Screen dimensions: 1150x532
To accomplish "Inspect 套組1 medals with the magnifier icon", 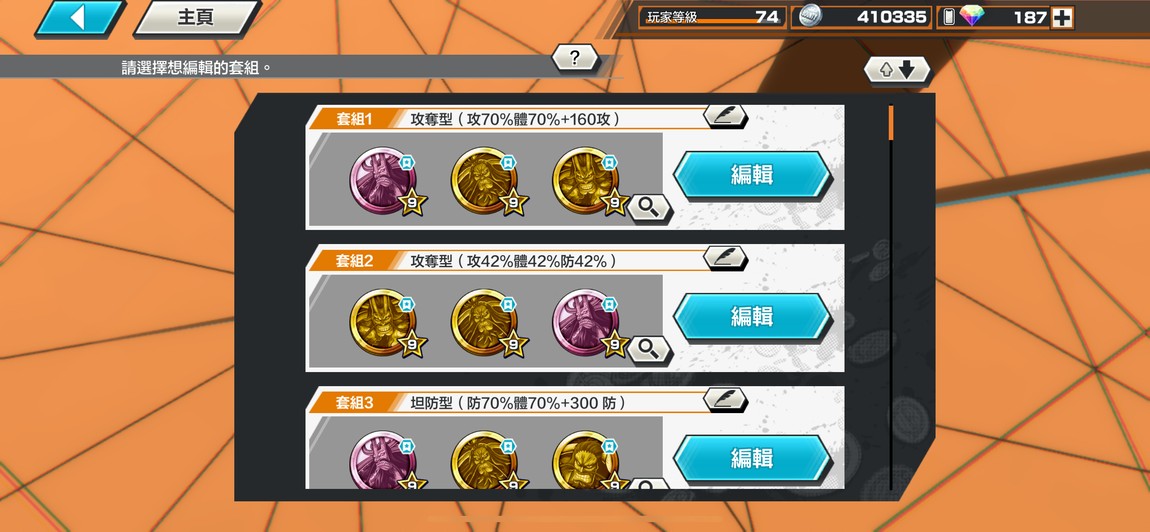I will (648, 209).
